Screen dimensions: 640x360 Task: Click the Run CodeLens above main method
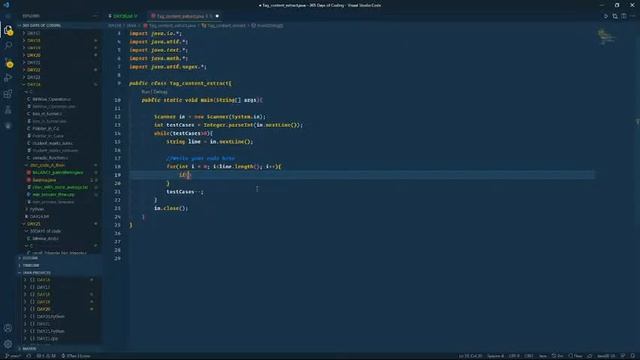point(146,92)
